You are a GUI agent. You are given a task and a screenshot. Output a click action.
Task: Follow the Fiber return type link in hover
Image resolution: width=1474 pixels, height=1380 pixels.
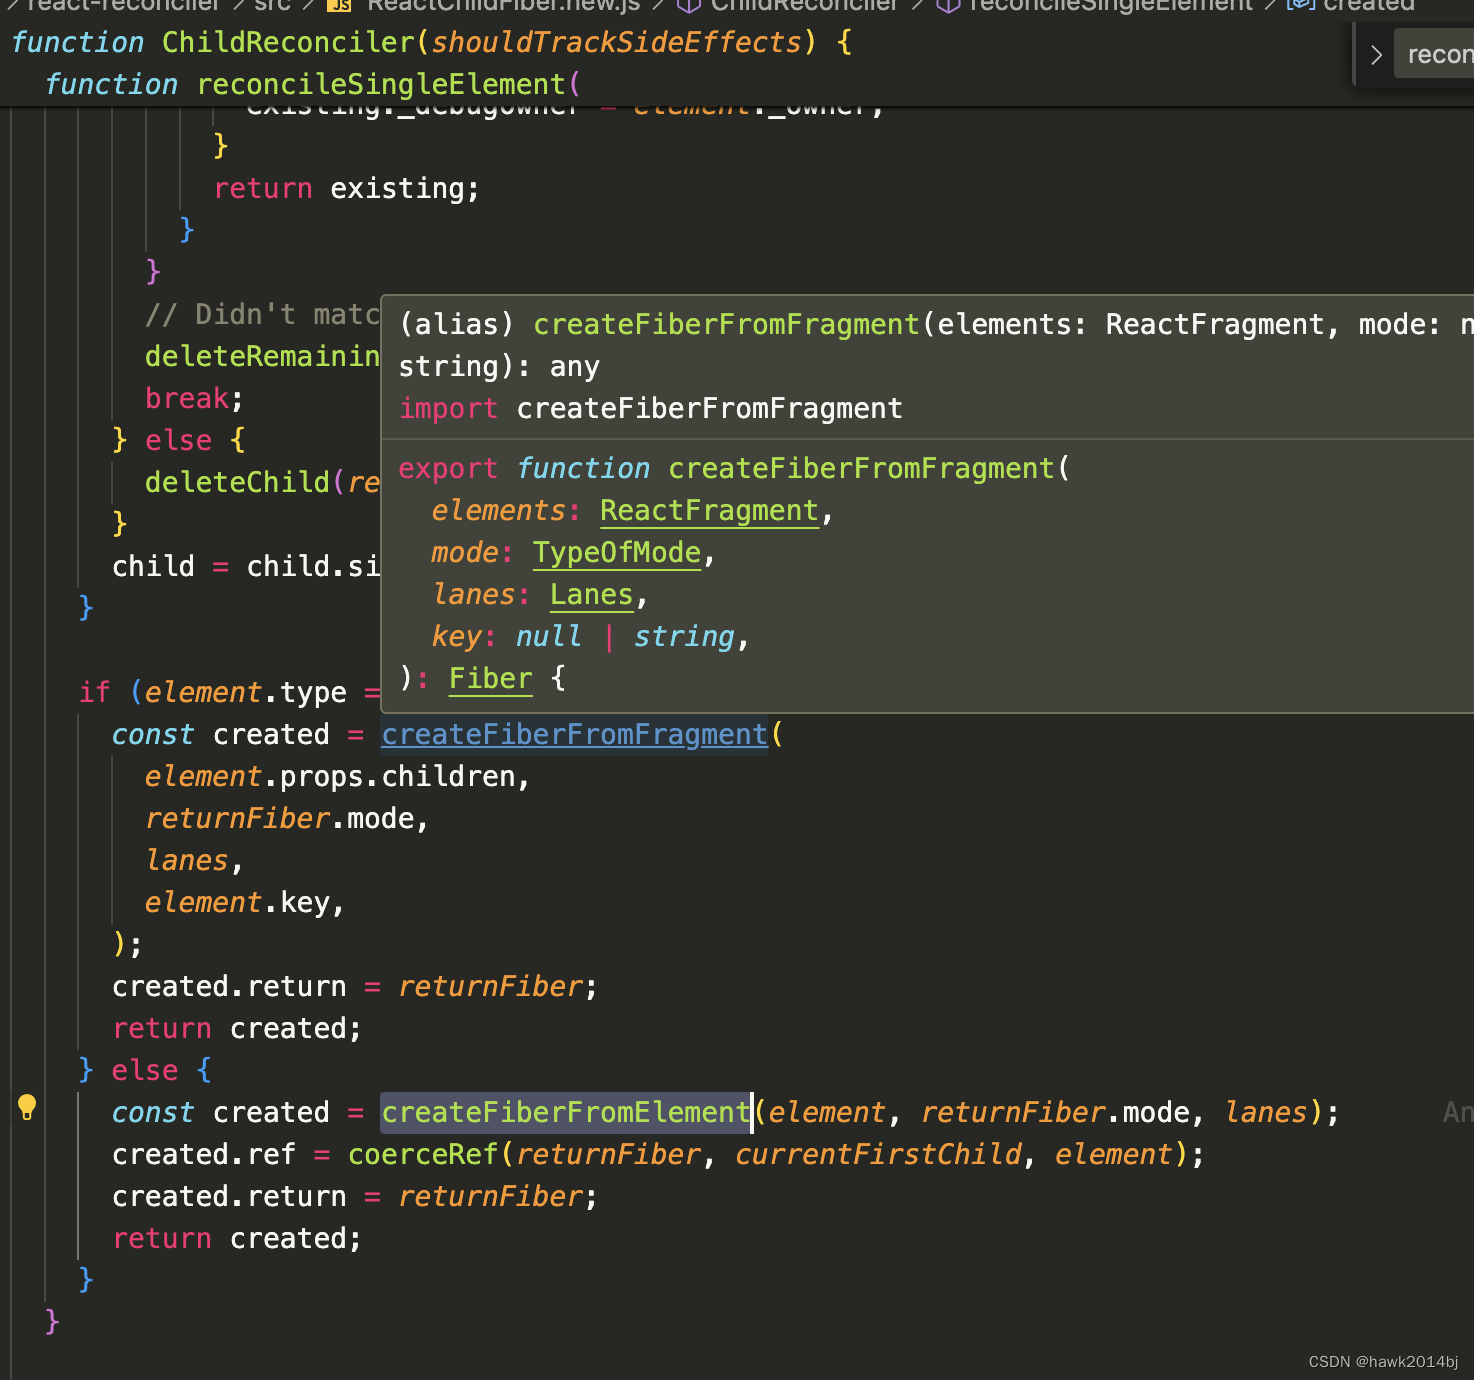(x=490, y=679)
